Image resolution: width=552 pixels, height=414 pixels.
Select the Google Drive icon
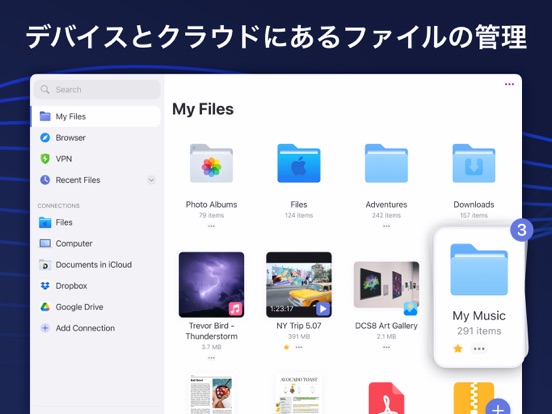pyautogui.click(x=45, y=307)
